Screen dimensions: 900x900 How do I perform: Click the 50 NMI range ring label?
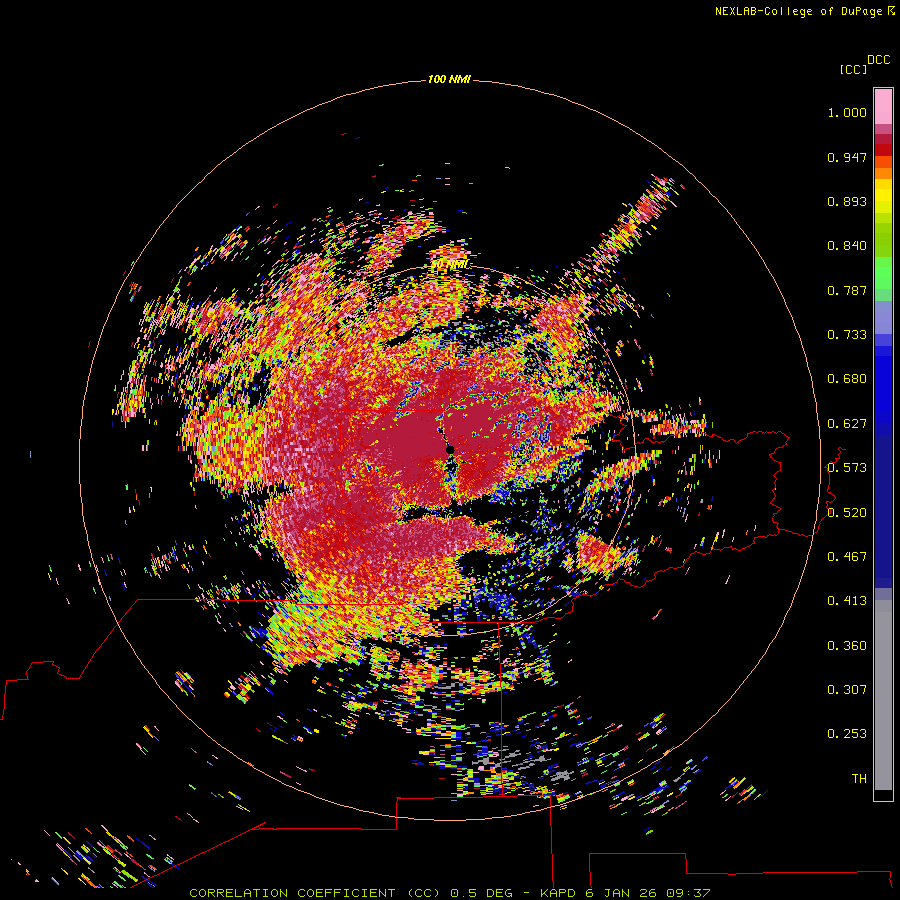coord(449,265)
